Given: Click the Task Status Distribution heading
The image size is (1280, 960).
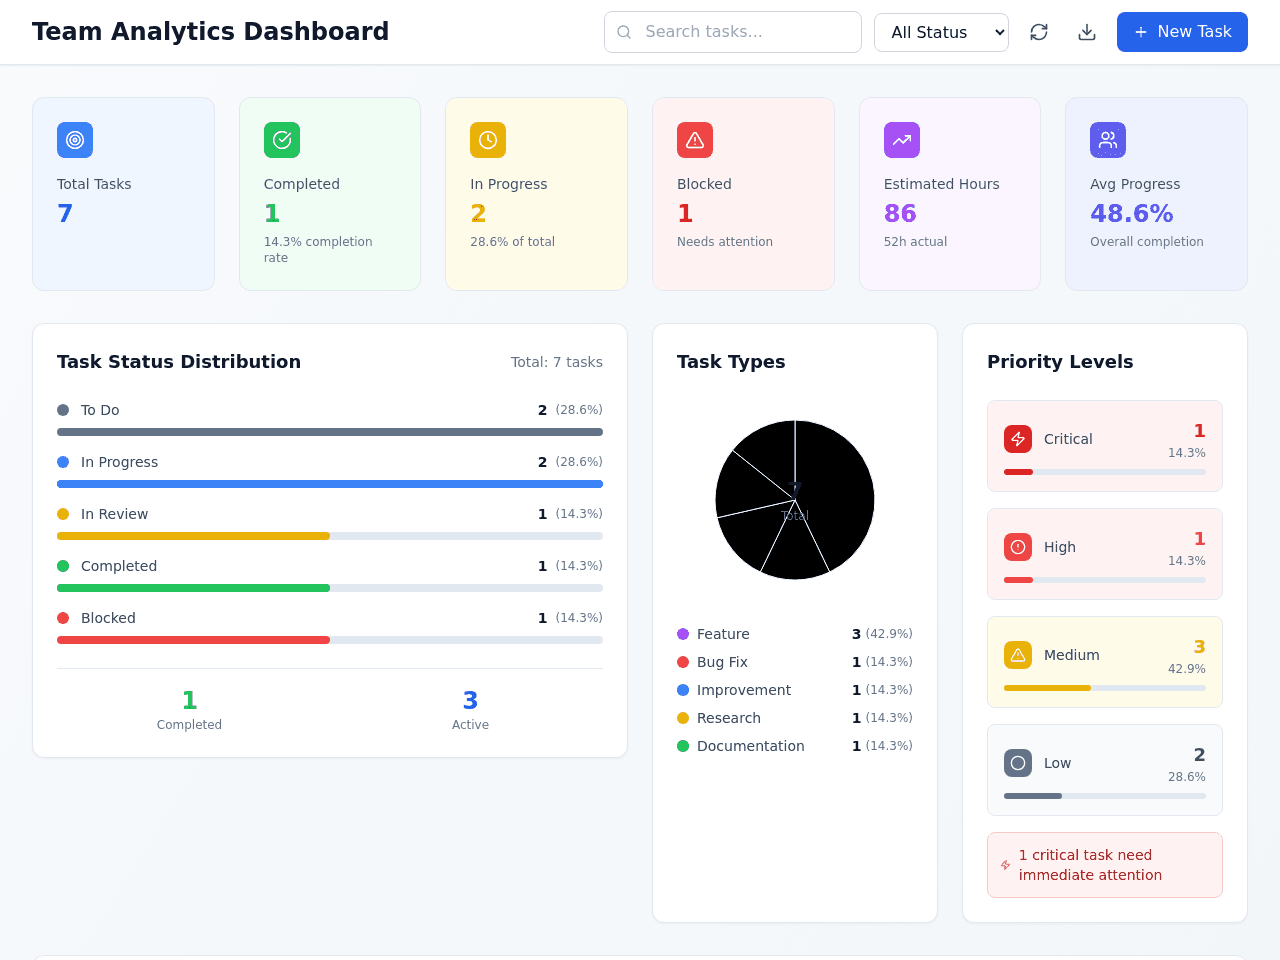Looking at the screenshot, I should click(179, 362).
